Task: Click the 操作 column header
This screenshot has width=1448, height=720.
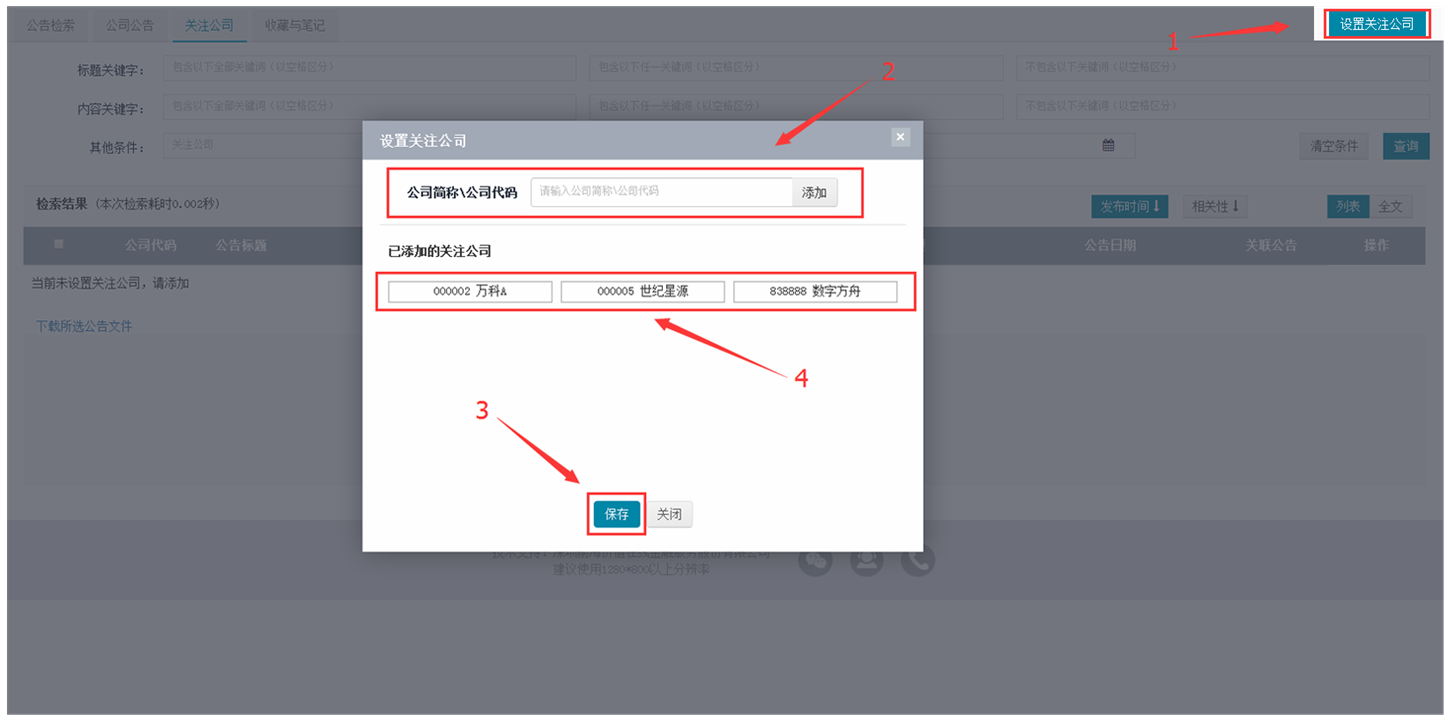Action: tap(1376, 245)
